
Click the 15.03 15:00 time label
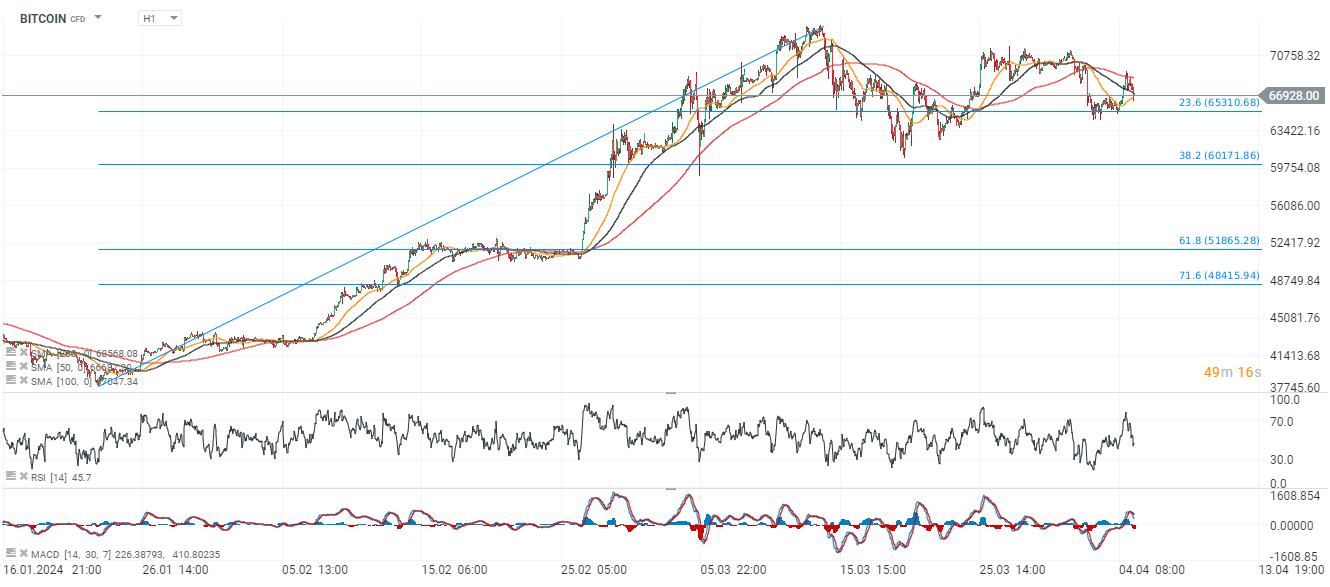coord(874,570)
